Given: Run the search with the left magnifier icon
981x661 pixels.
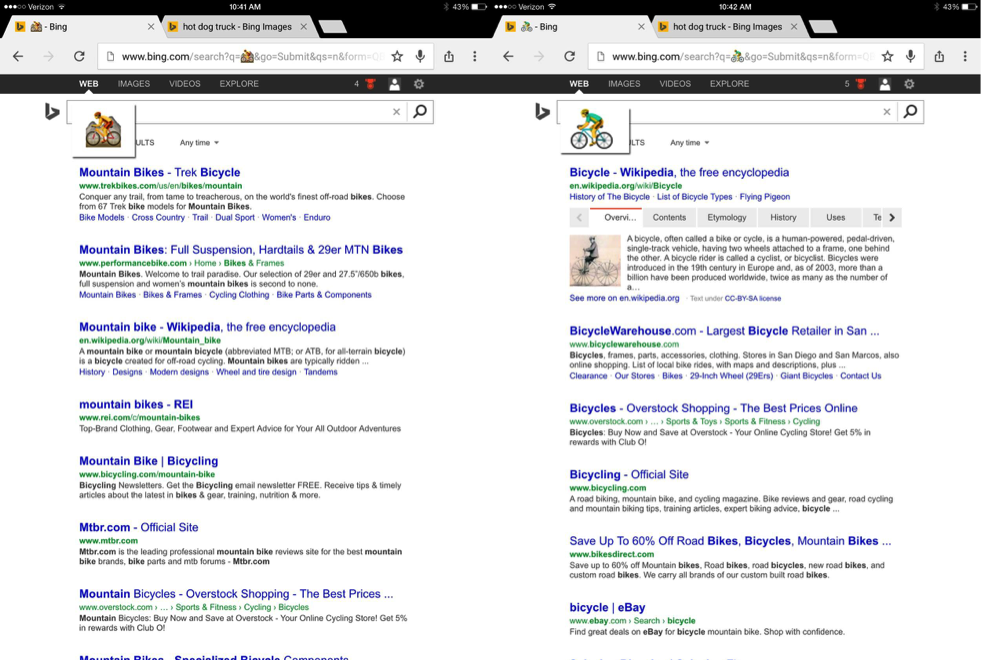Looking at the screenshot, I should (x=420, y=111).
